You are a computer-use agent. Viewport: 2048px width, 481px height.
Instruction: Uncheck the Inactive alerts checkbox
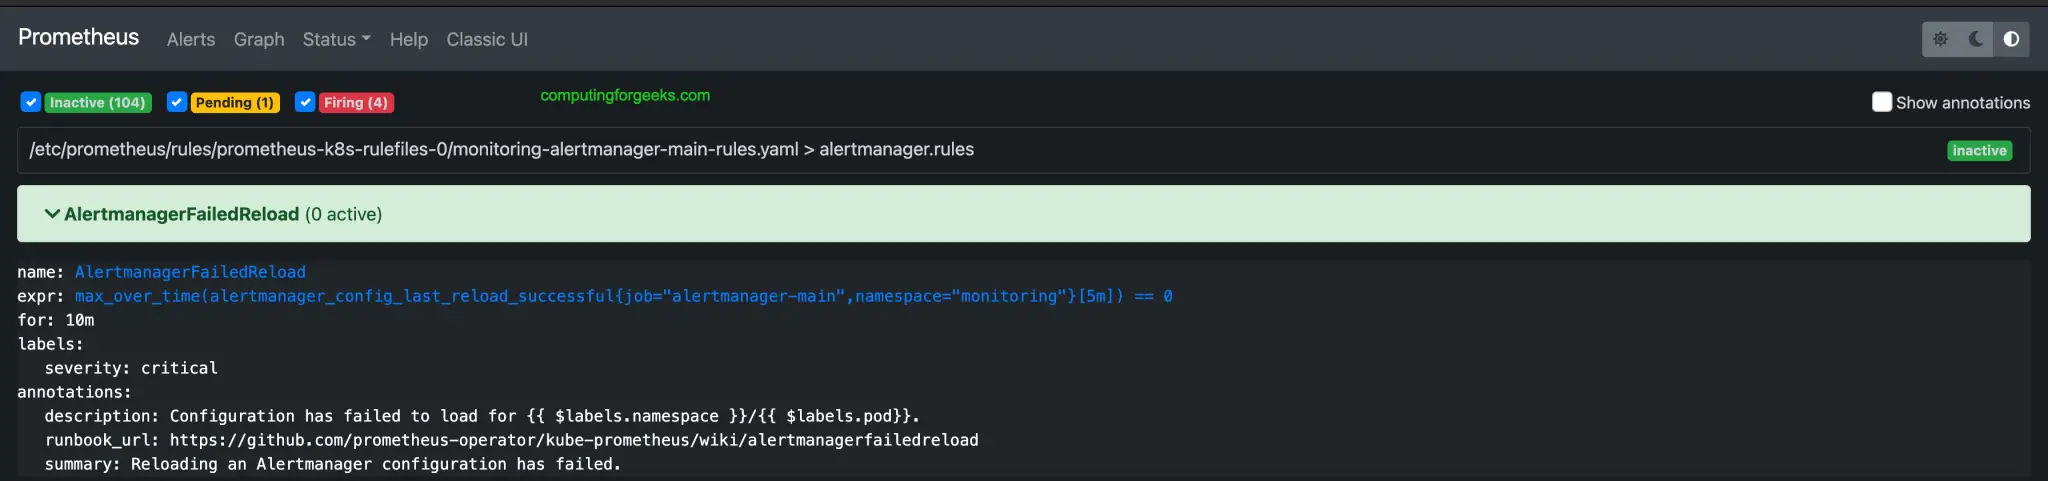coord(31,102)
